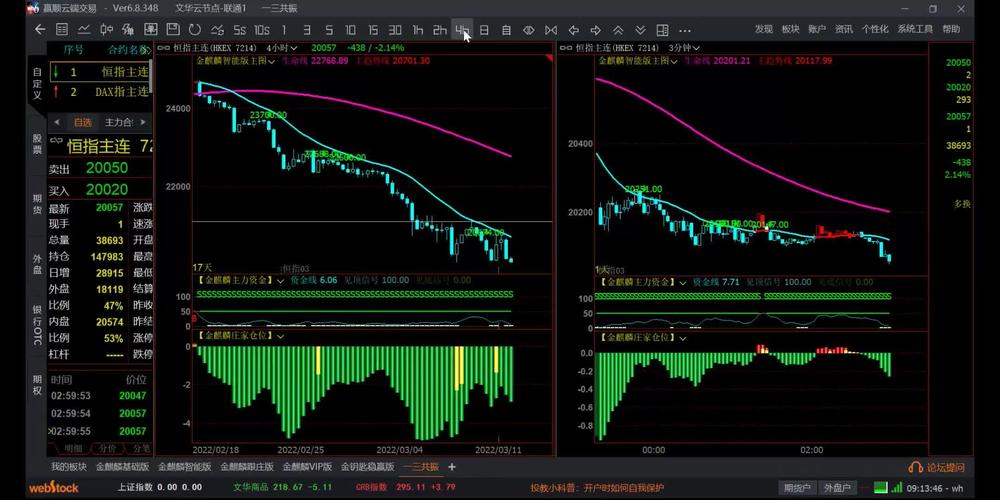
Task: Select the 4h period icon
Action: coord(462,30)
